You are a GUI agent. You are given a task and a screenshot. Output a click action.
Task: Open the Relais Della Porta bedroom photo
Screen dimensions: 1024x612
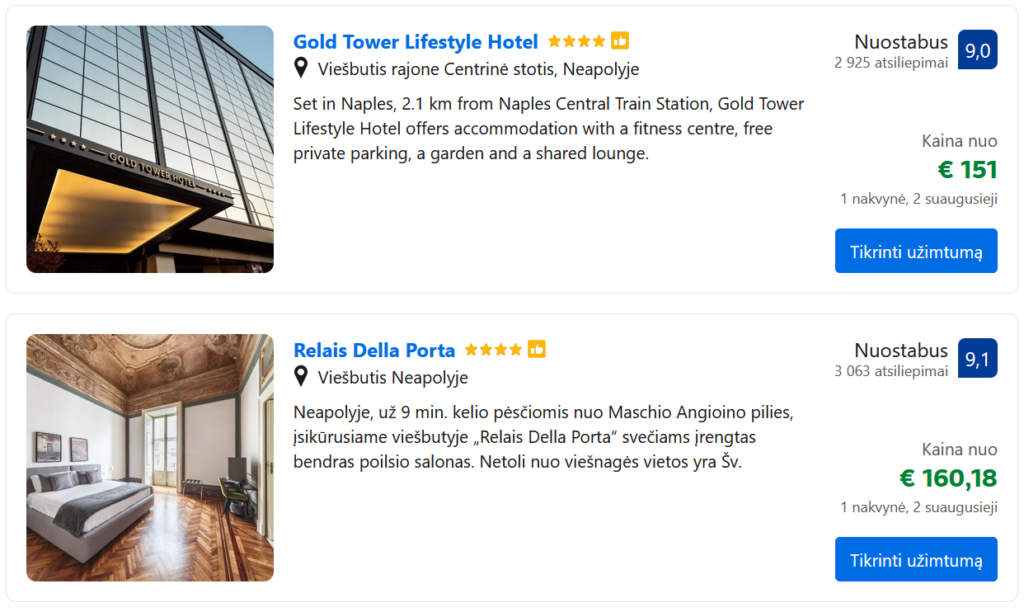coord(150,457)
